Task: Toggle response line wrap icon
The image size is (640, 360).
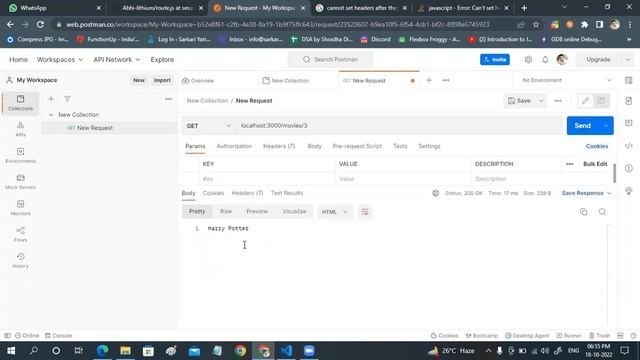Action: tap(364, 212)
